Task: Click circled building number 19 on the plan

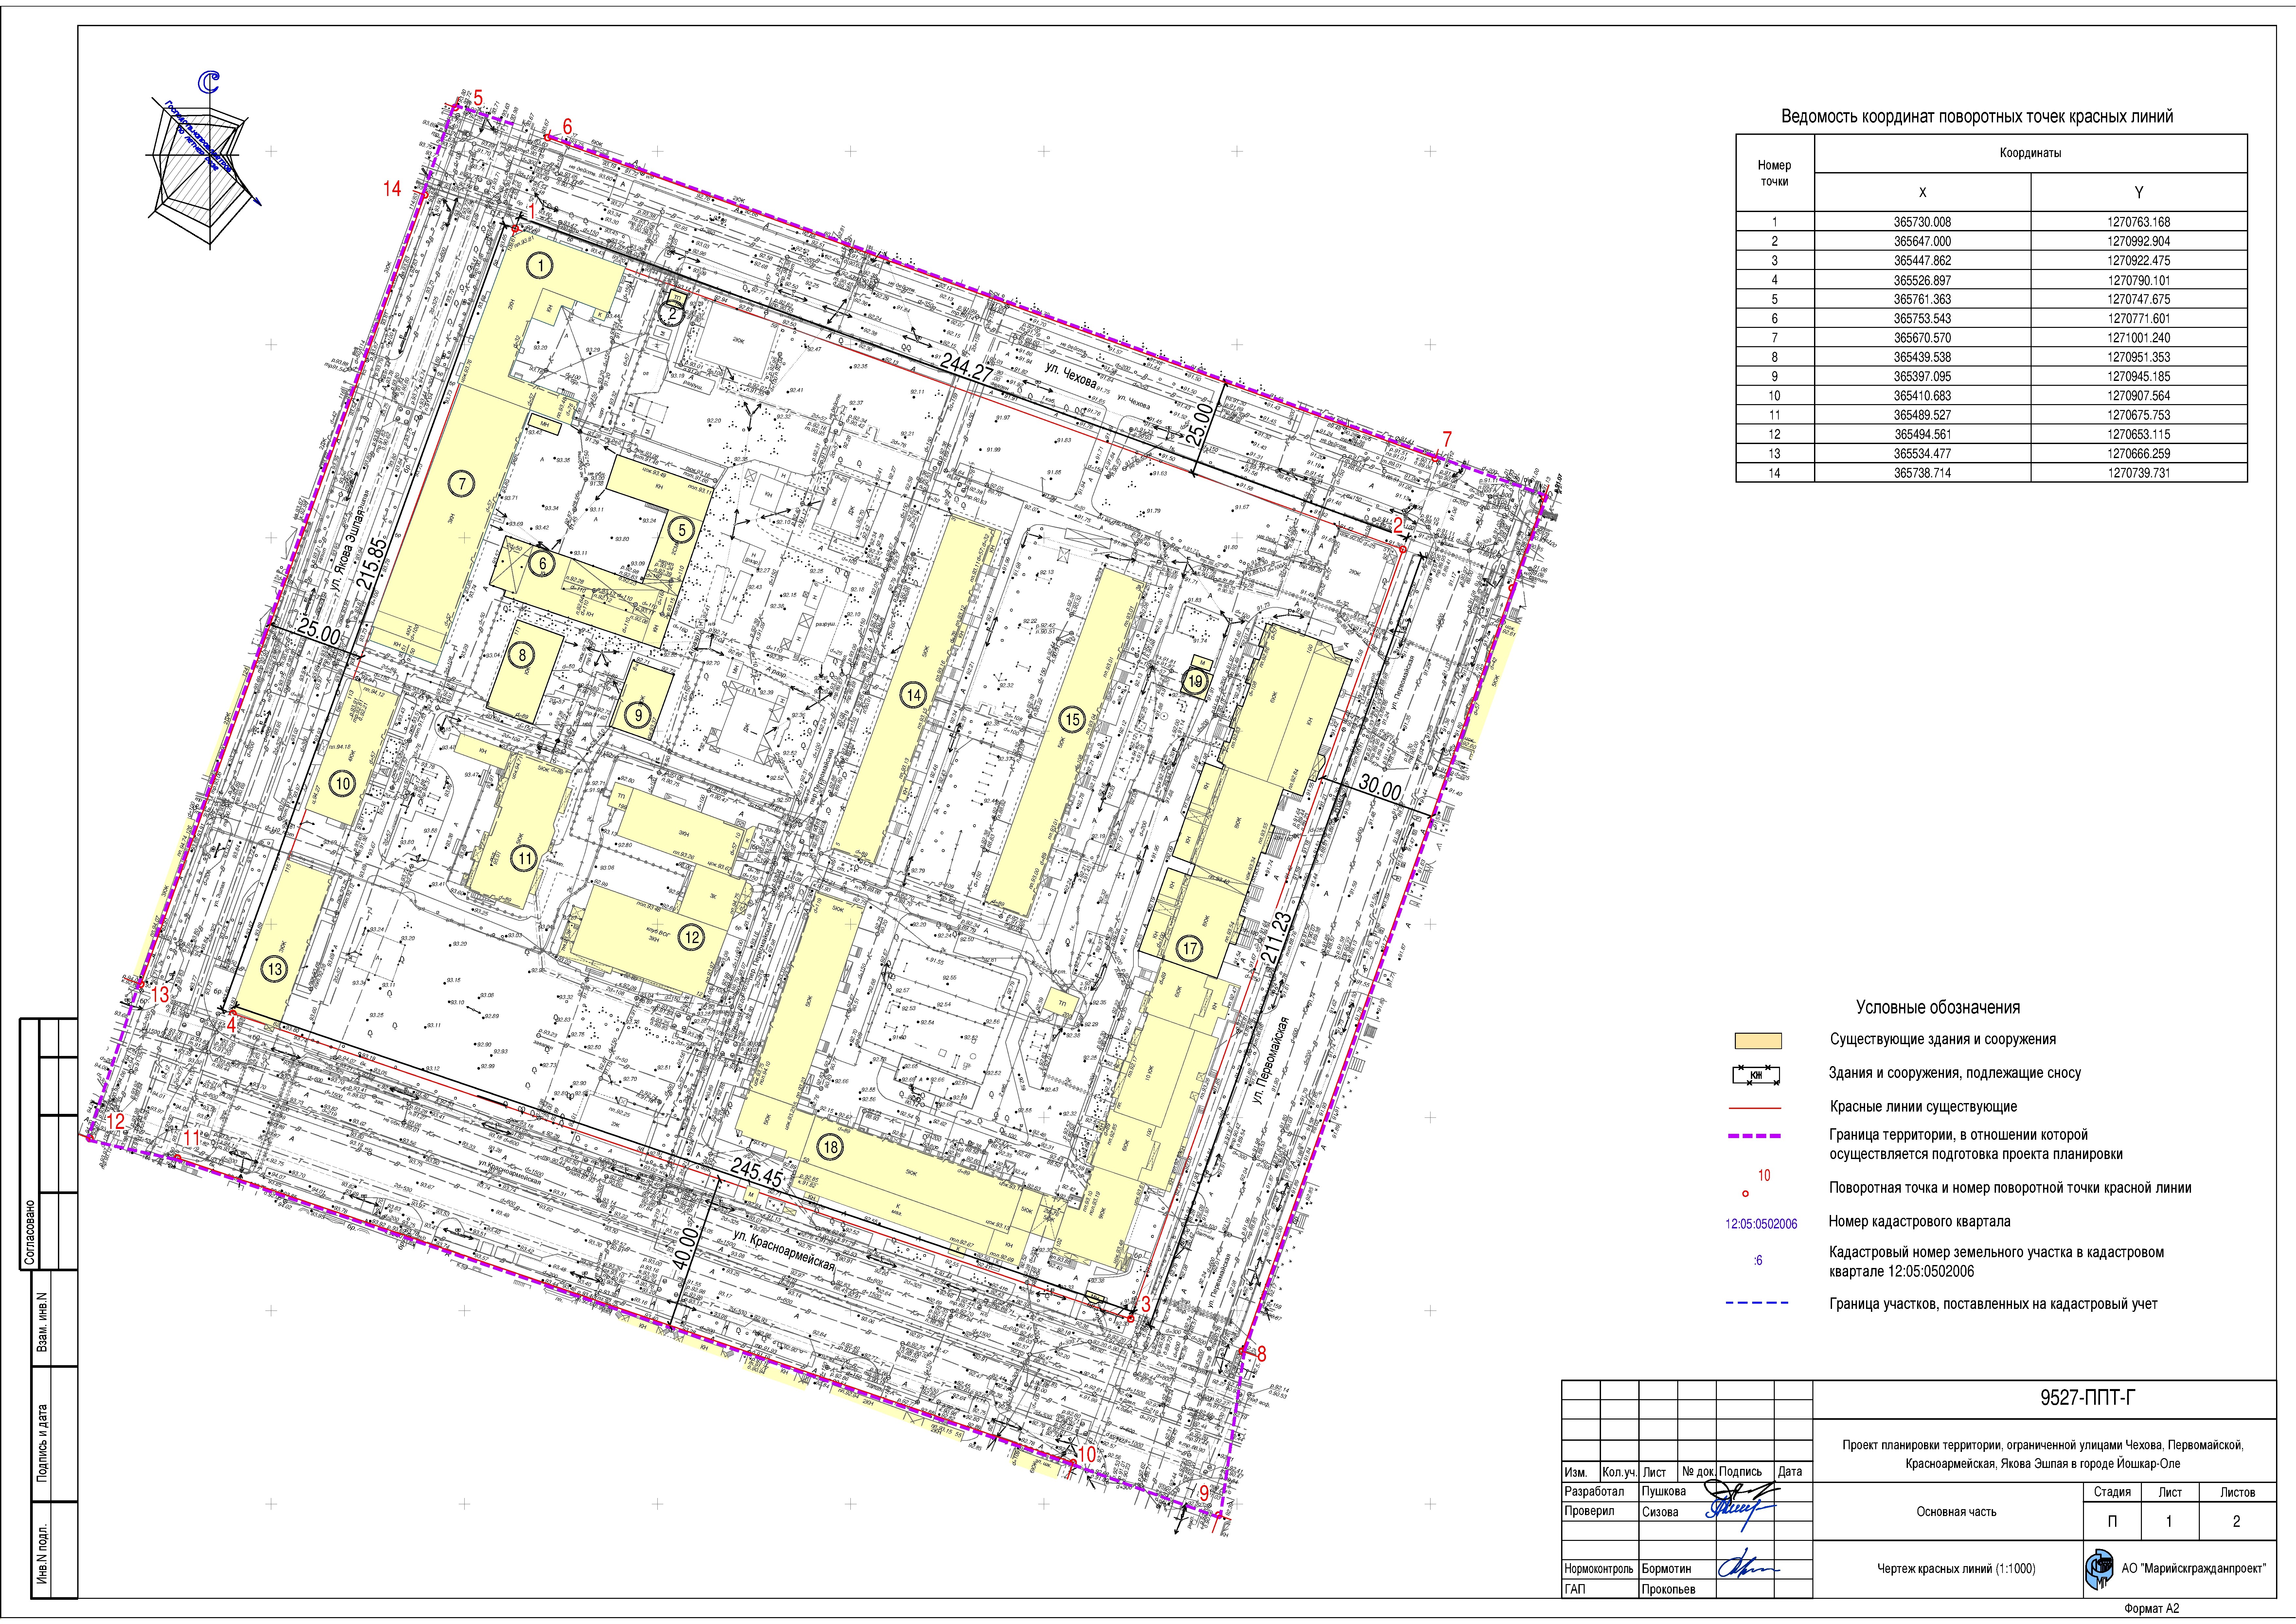Action: point(1195,682)
